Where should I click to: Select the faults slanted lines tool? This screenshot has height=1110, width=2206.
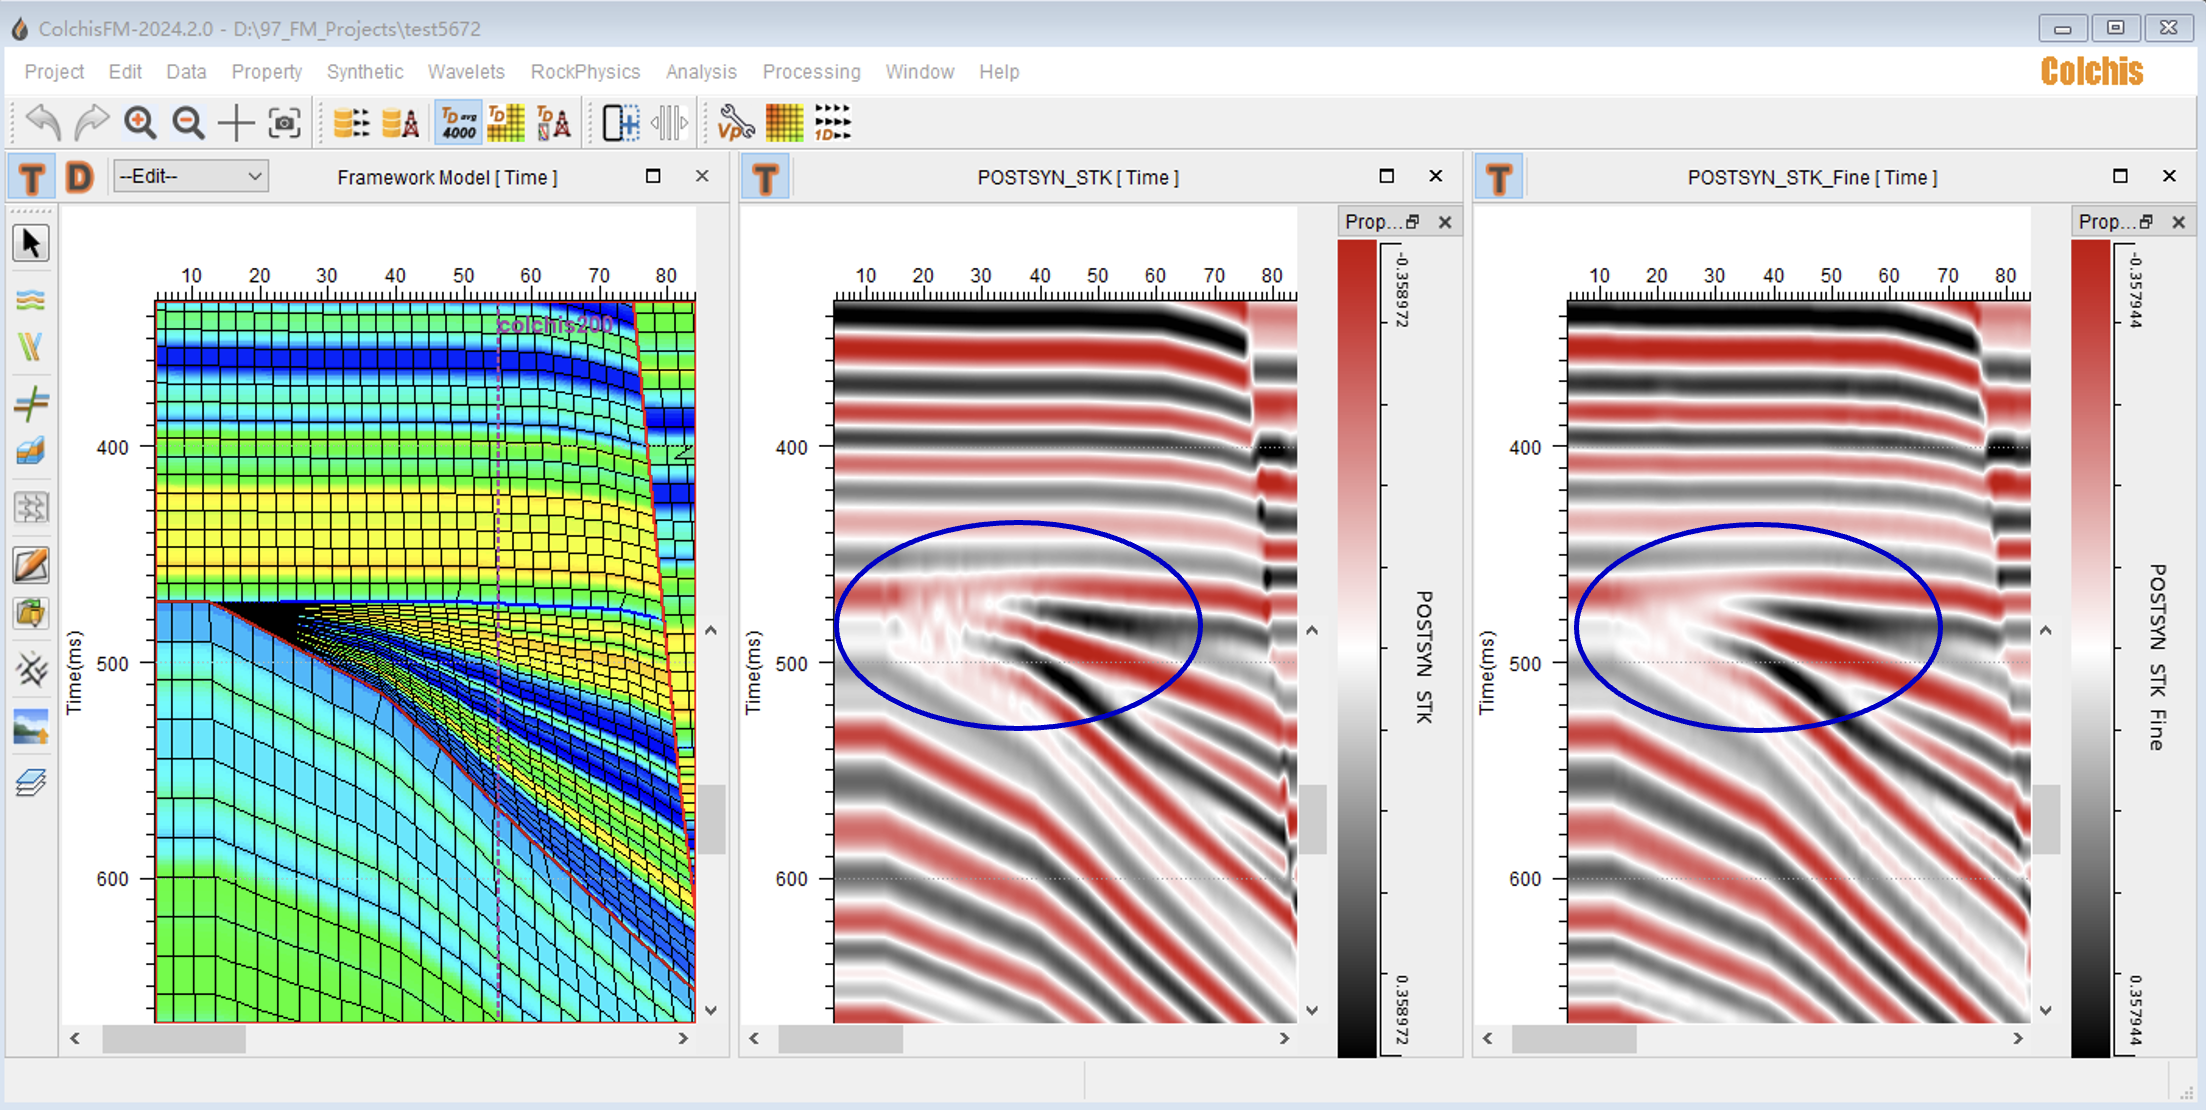pyautogui.click(x=31, y=348)
